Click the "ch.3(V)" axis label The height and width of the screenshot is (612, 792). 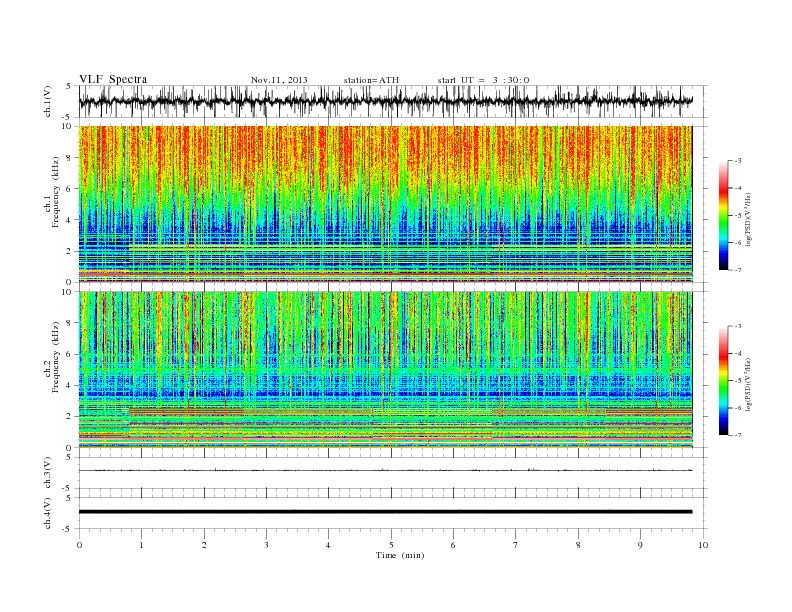pyautogui.click(x=48, y=473)
